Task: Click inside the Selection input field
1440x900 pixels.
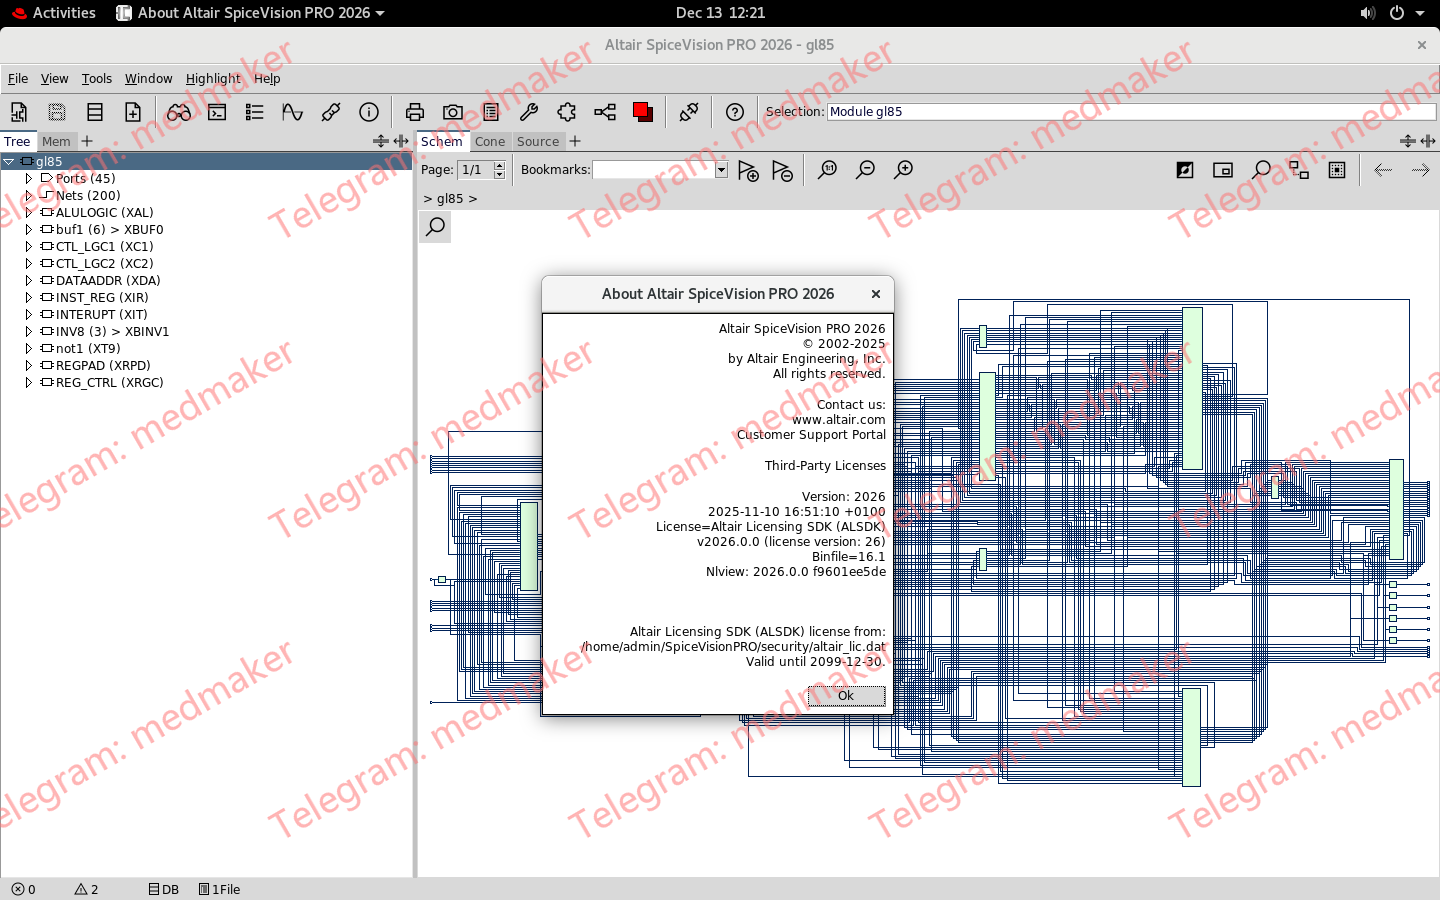Action: click(1100, 111)
